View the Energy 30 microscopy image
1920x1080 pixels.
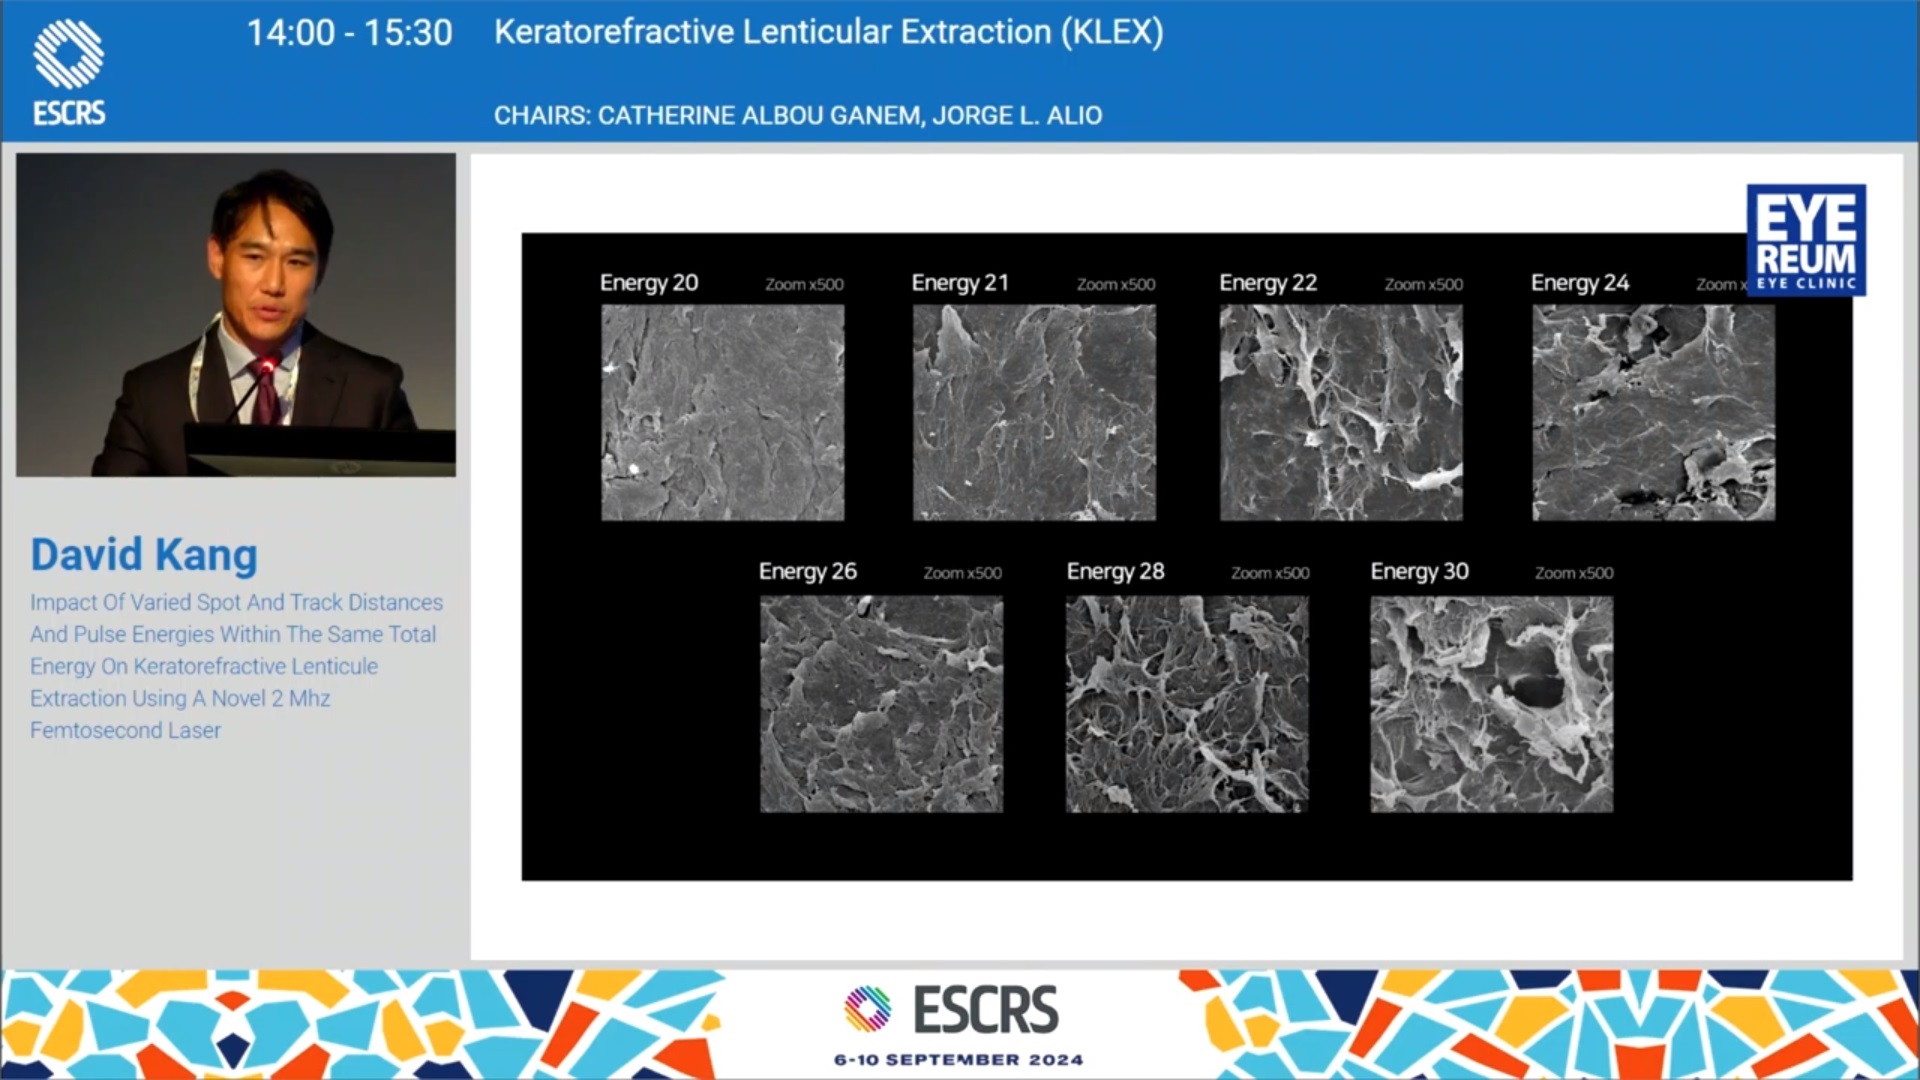(1490, 703)
